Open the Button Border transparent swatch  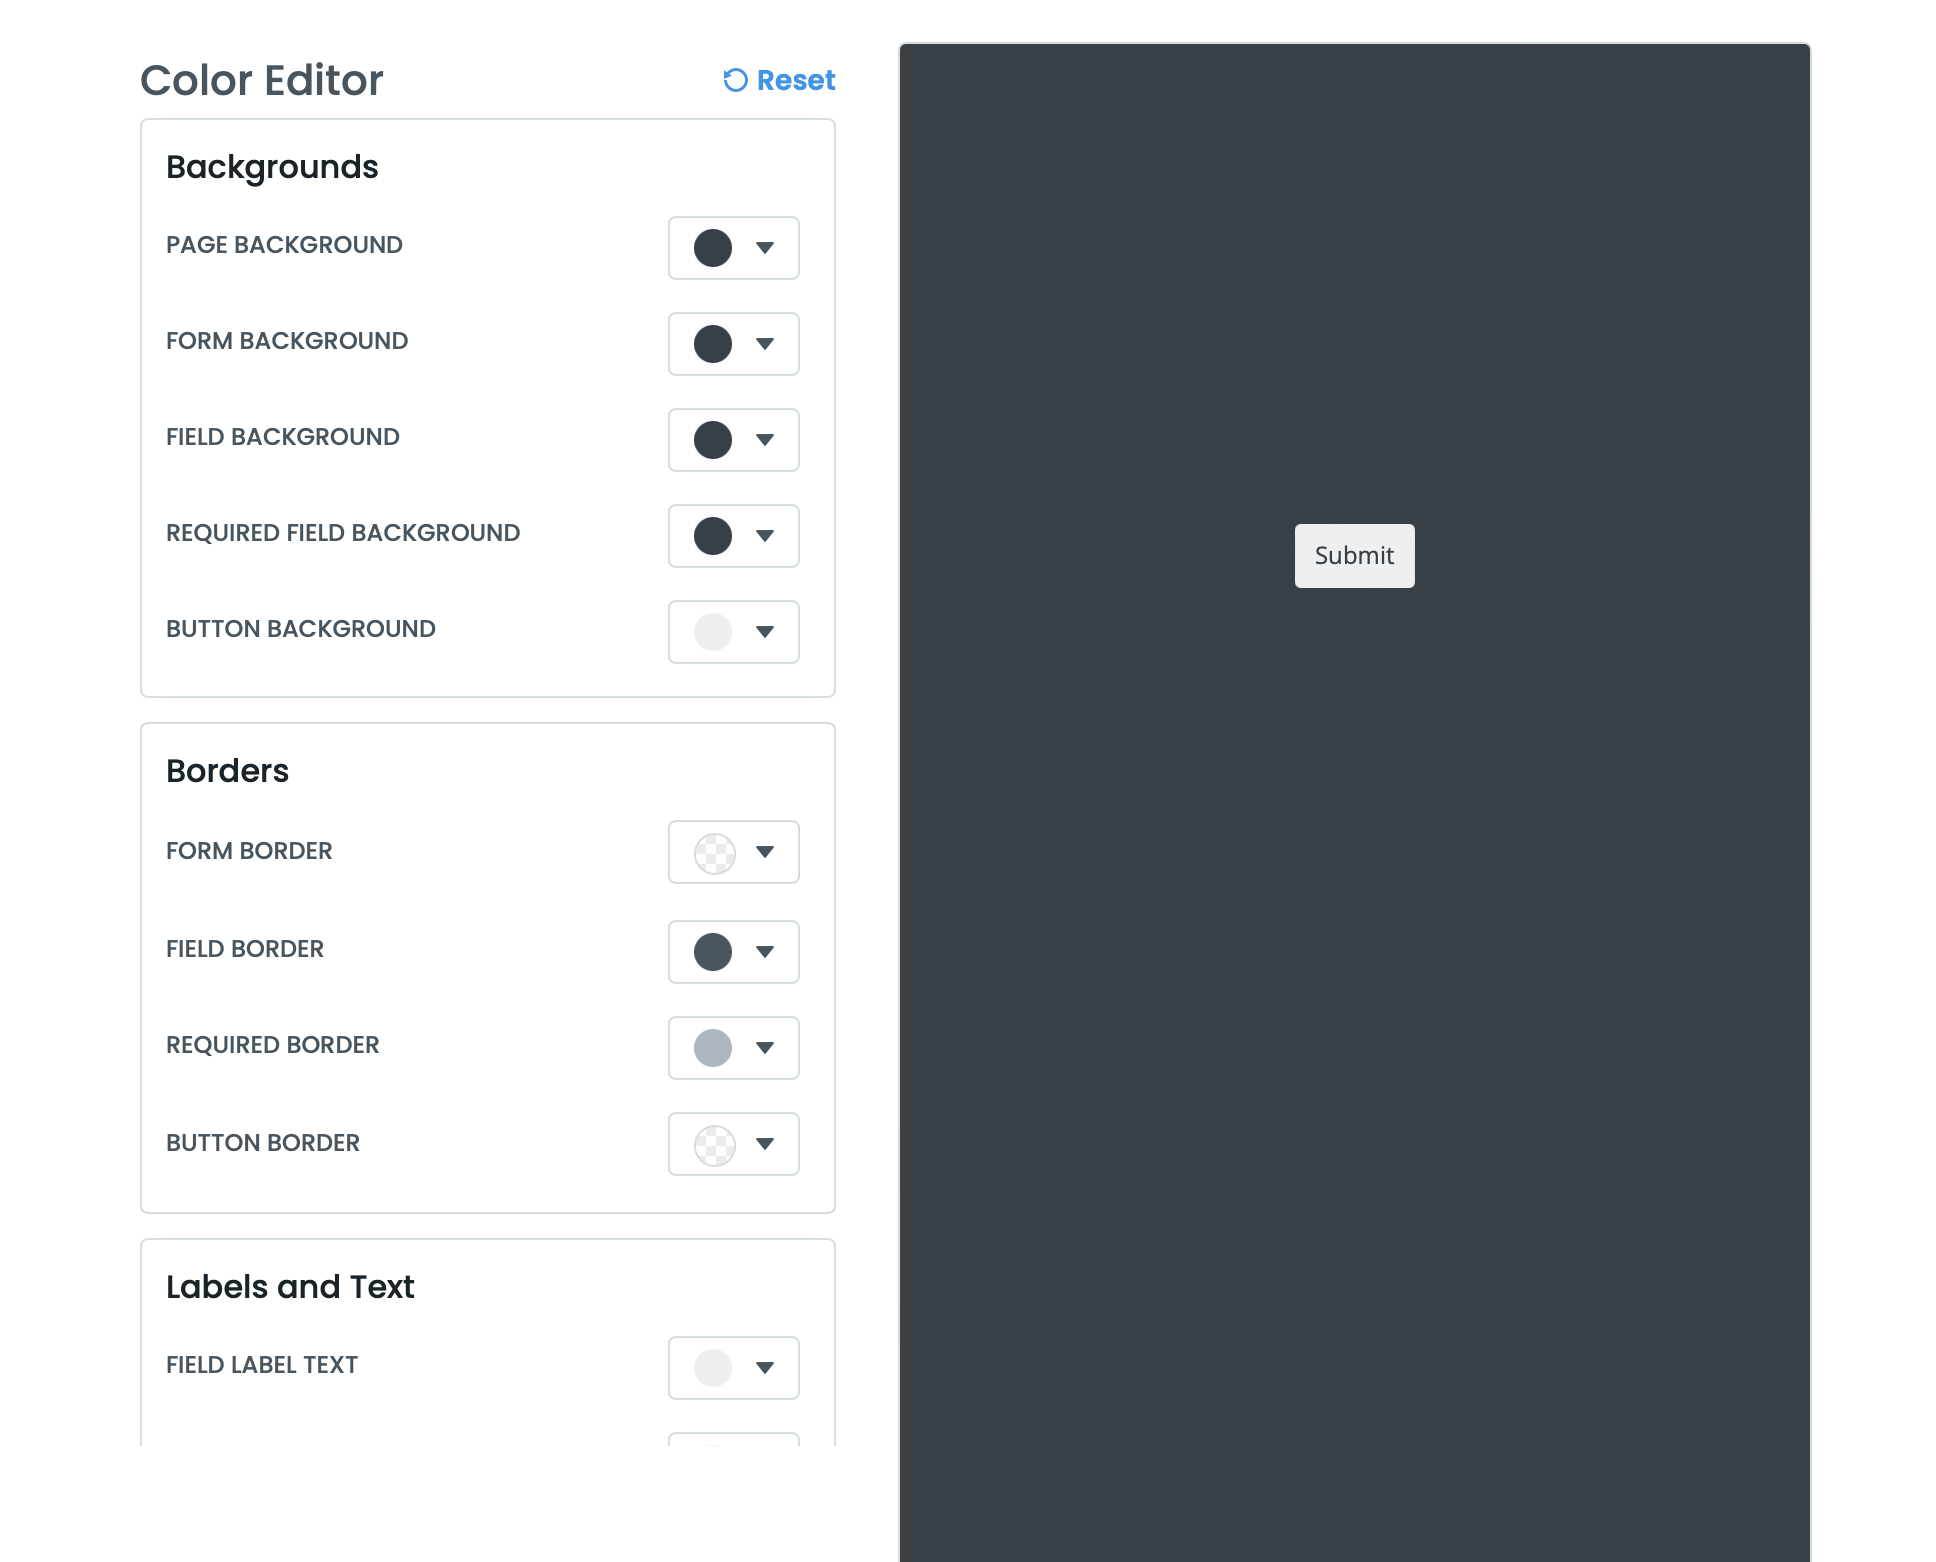713,1144
